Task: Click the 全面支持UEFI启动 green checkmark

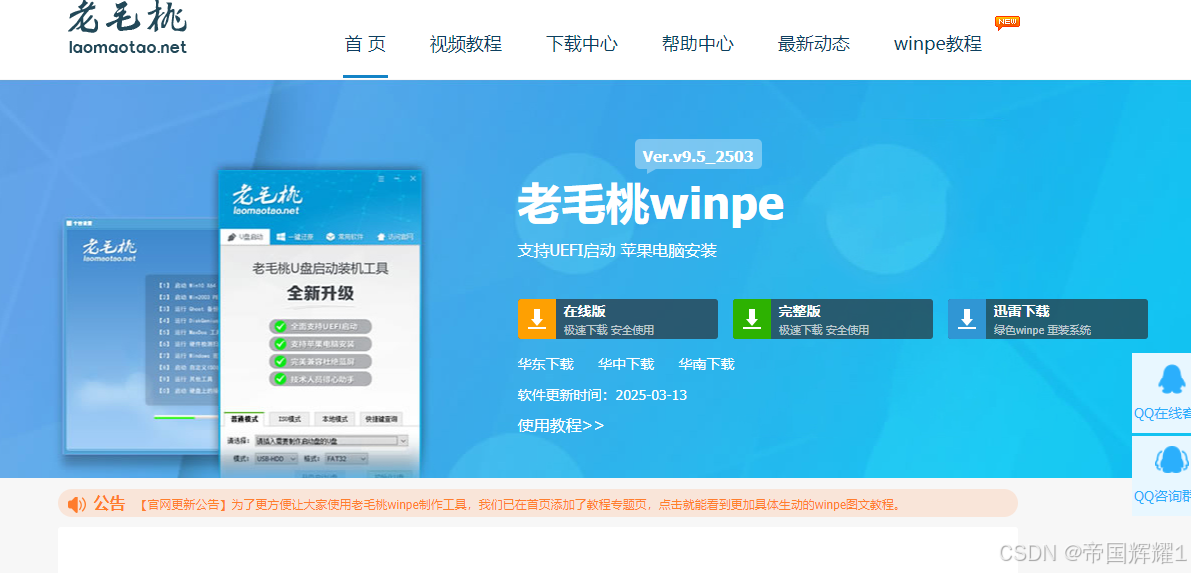Action: [x=280, y=327]
